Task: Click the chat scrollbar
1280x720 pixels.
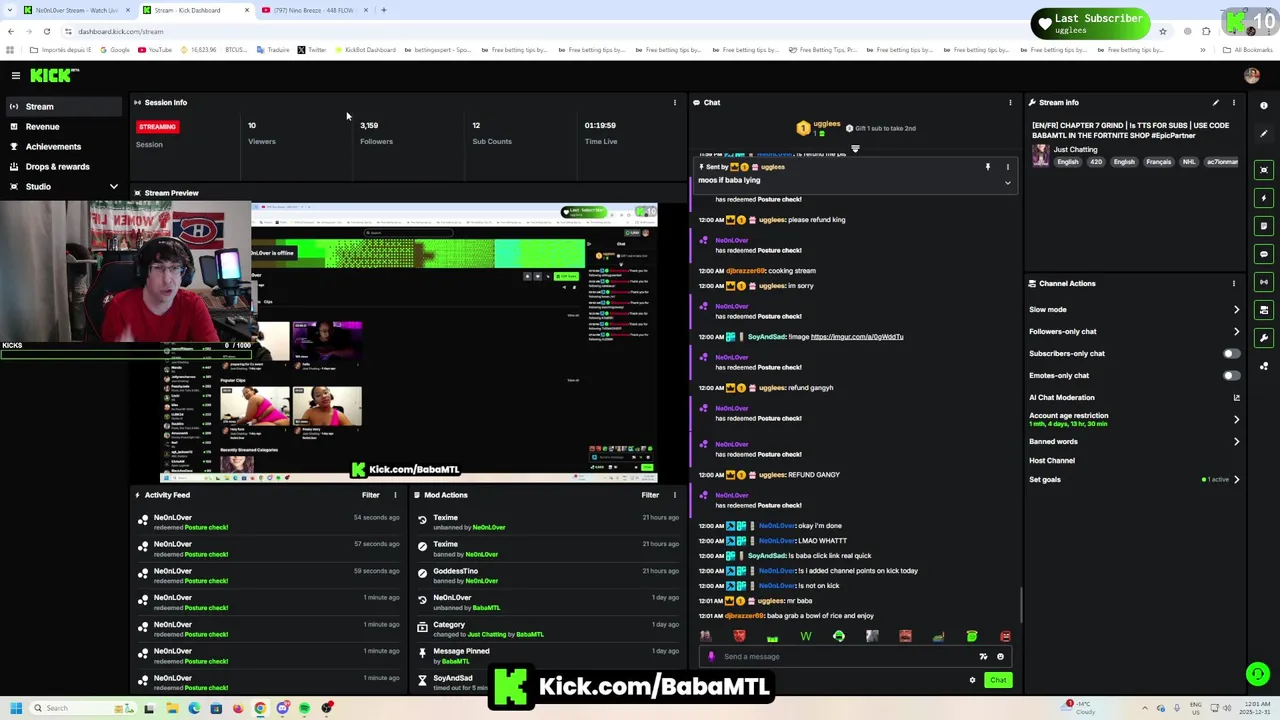Action: point(1021,604)
